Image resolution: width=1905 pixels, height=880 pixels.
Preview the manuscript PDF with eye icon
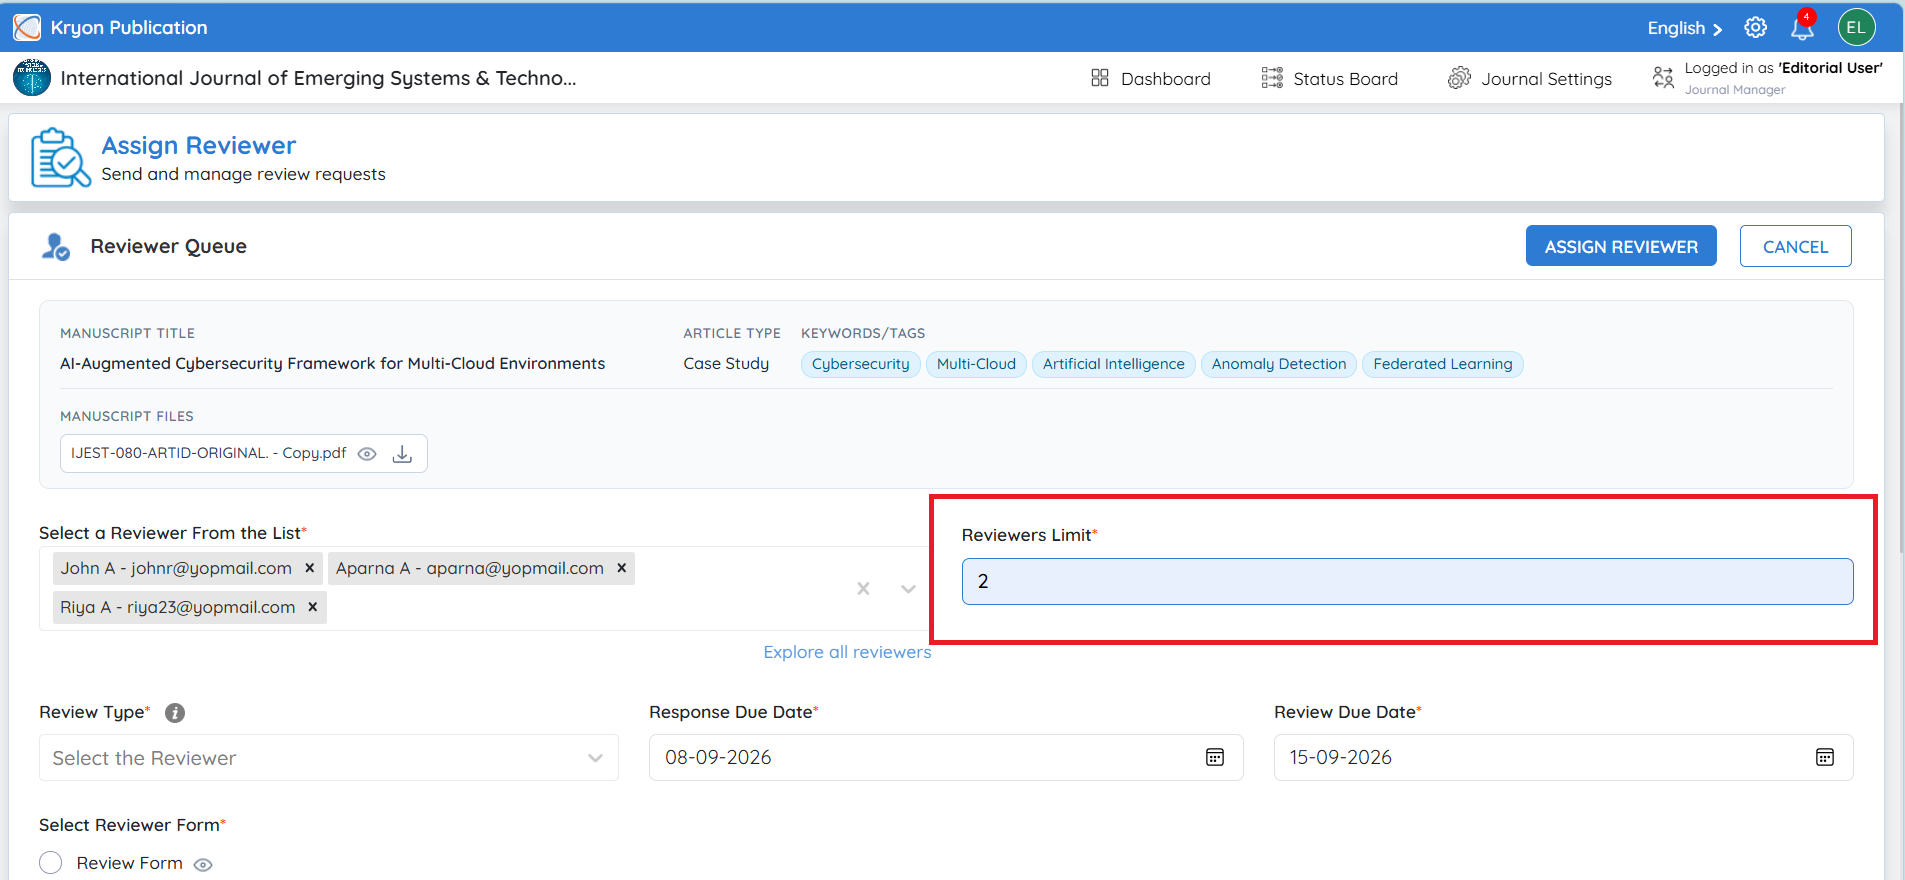pyautogui.click(x=367, y=454)
